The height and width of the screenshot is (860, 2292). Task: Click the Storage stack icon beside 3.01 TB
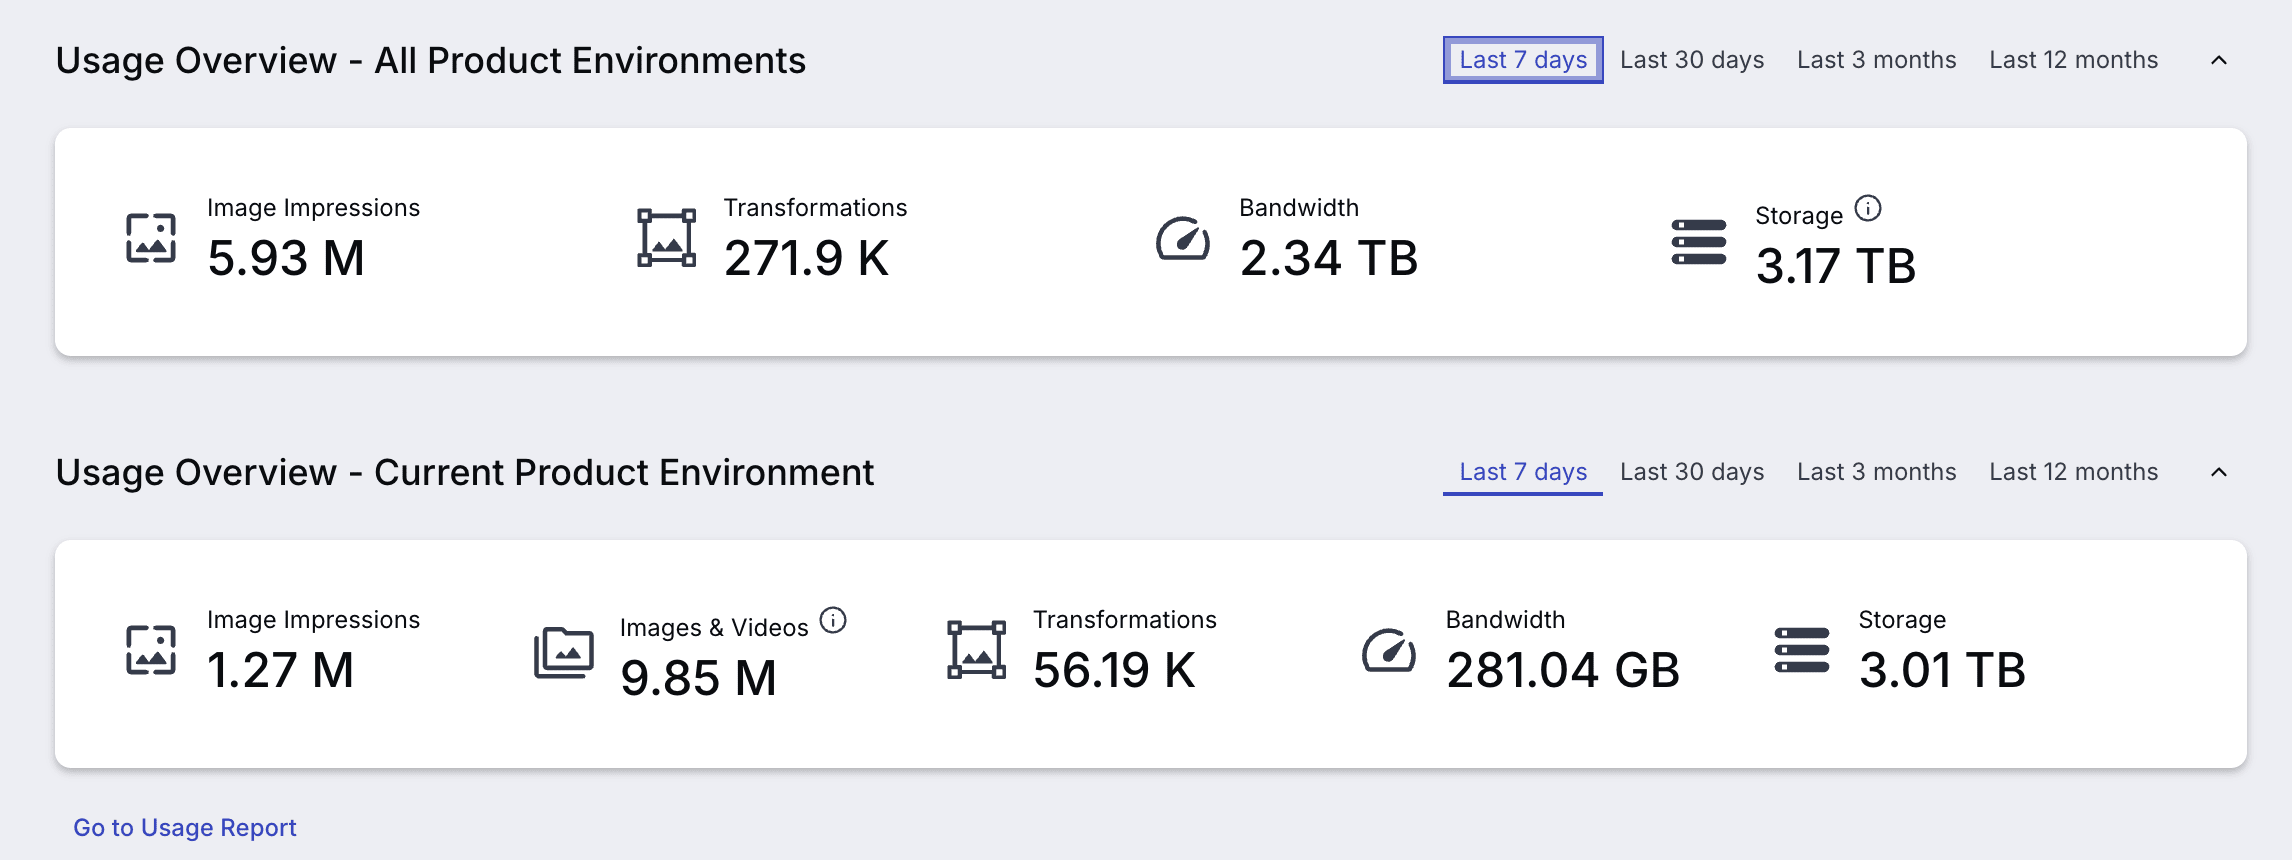click(x=1802, y=650)
